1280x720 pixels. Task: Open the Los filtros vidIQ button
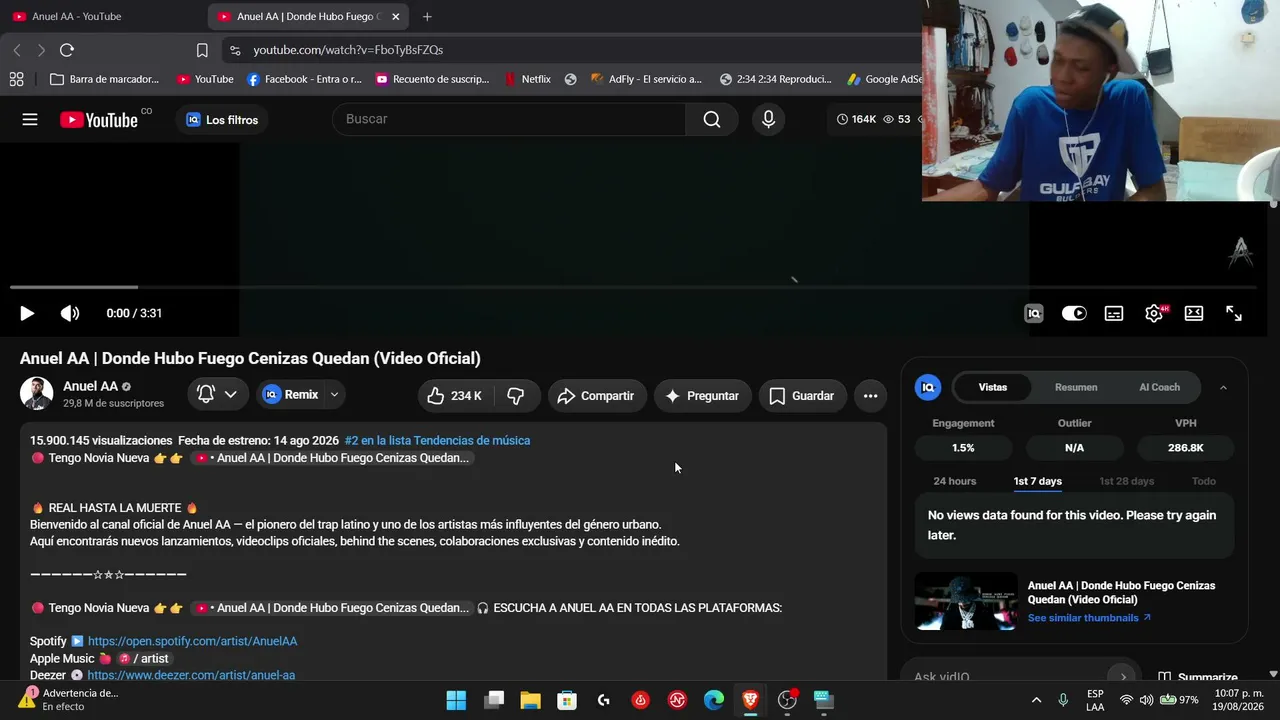tap(222, 120)
